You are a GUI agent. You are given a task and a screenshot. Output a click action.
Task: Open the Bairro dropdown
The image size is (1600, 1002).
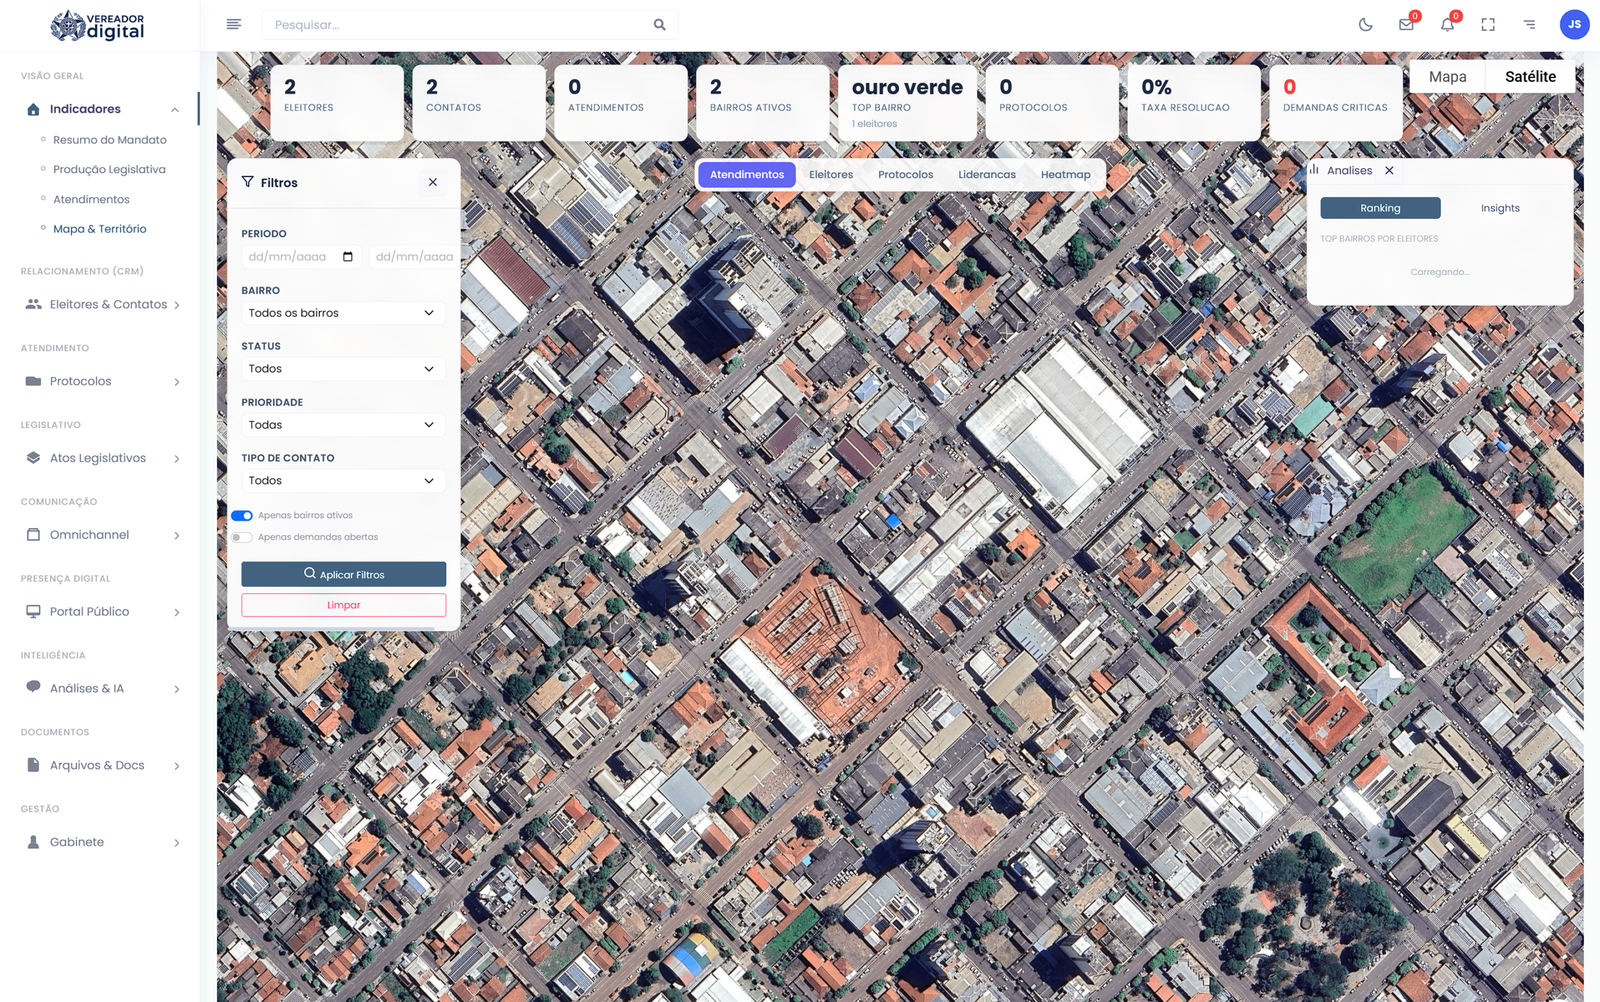click(x=343, y=313)
